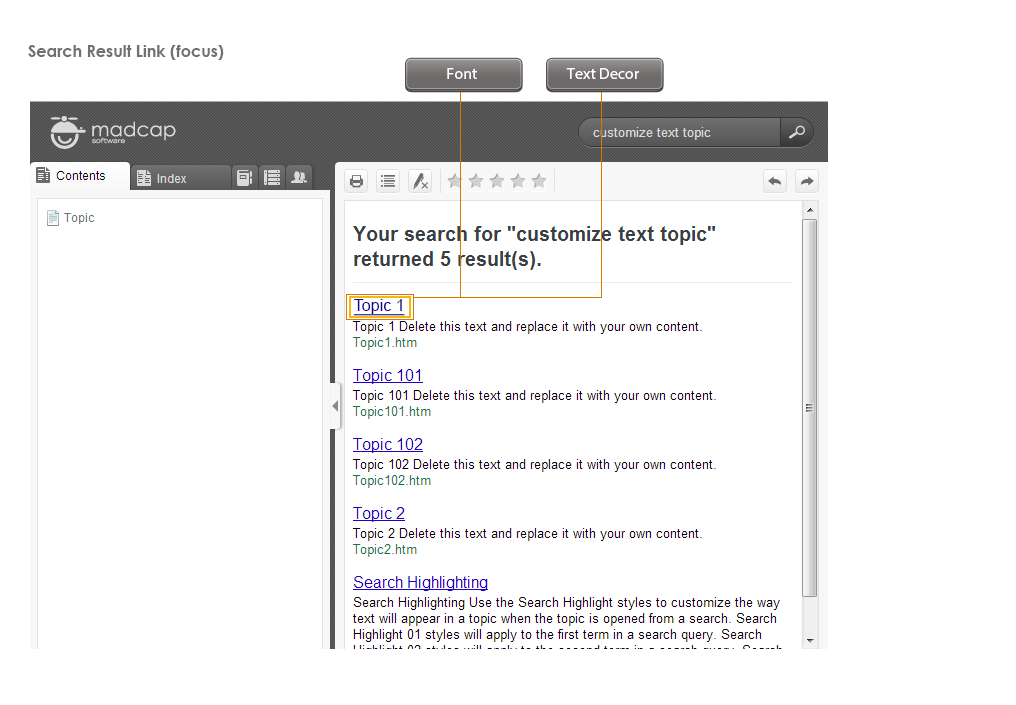Open the Topic 1 search result

(378, 306)
